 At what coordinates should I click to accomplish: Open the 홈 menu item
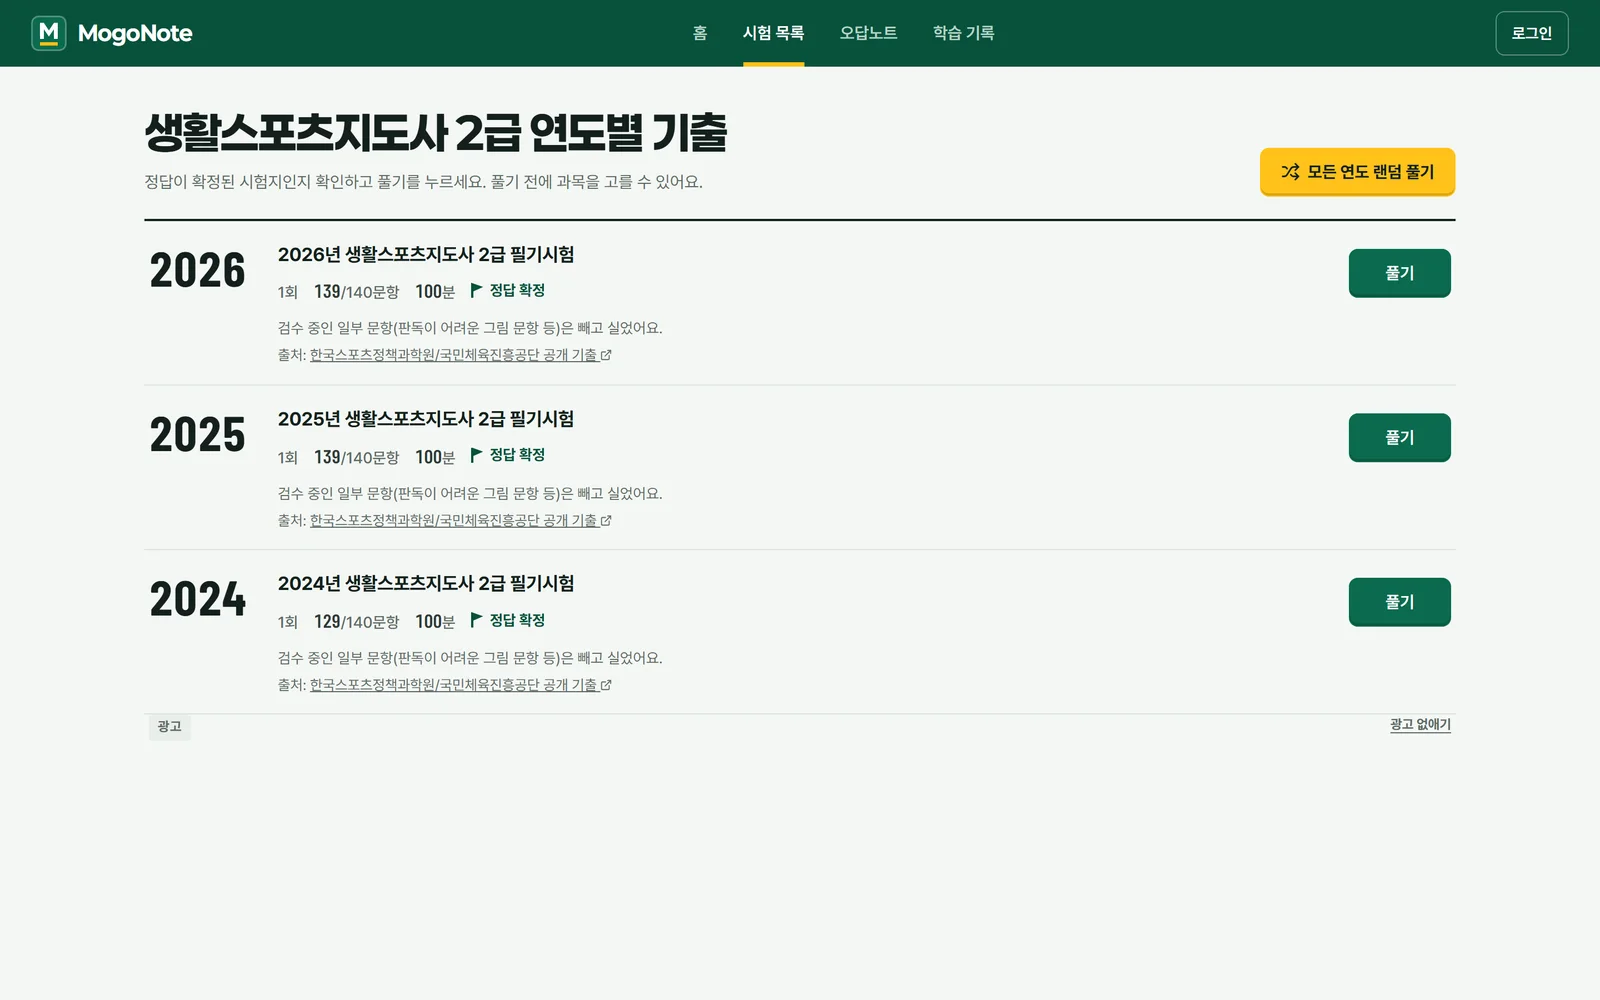click(700, 33)
